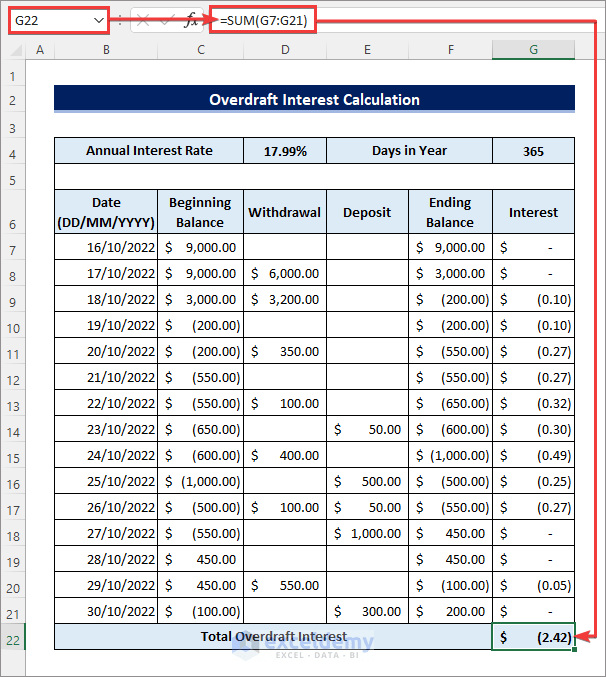Select the date cell 21/10/2022

tap(106, 377)
